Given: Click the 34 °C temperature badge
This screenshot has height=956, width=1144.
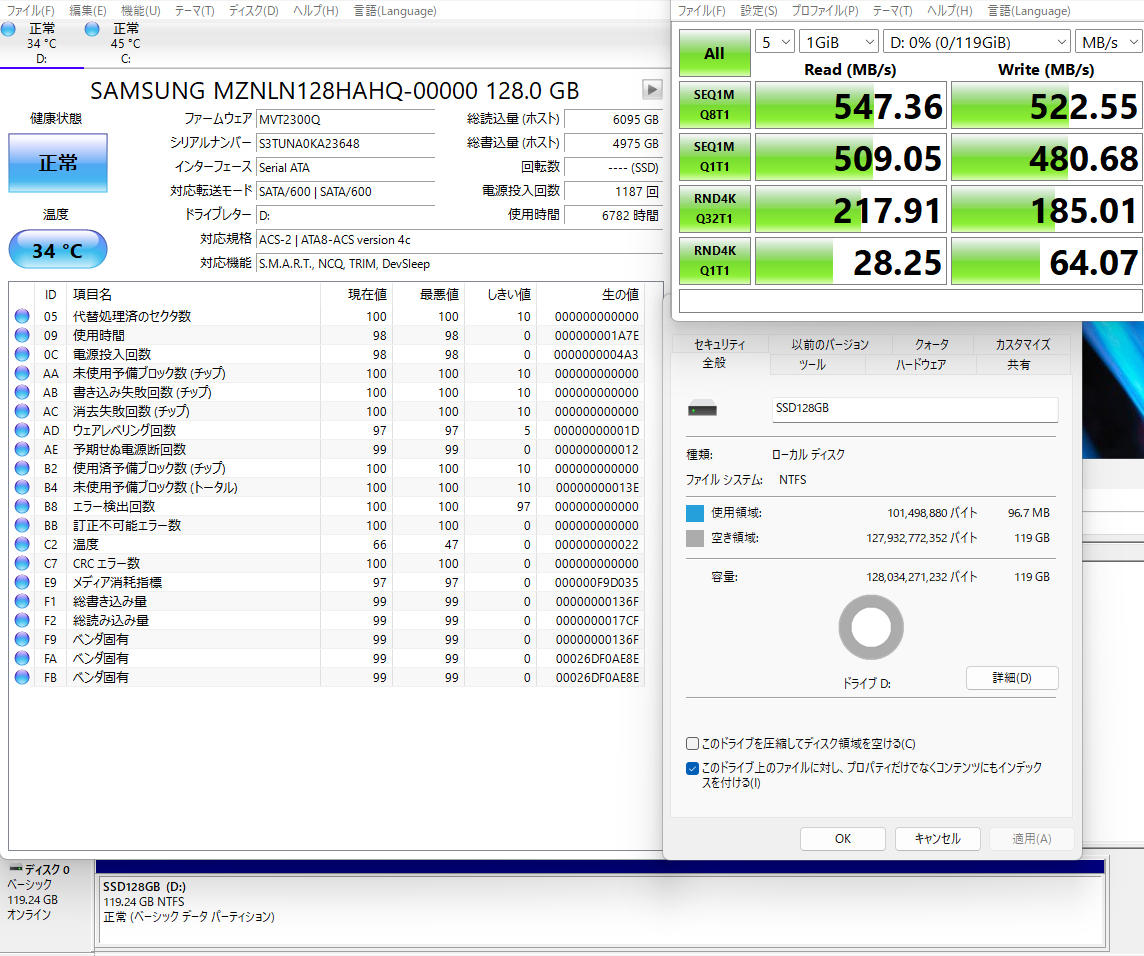Looking at the screenshot, I should tap(57, 250).
